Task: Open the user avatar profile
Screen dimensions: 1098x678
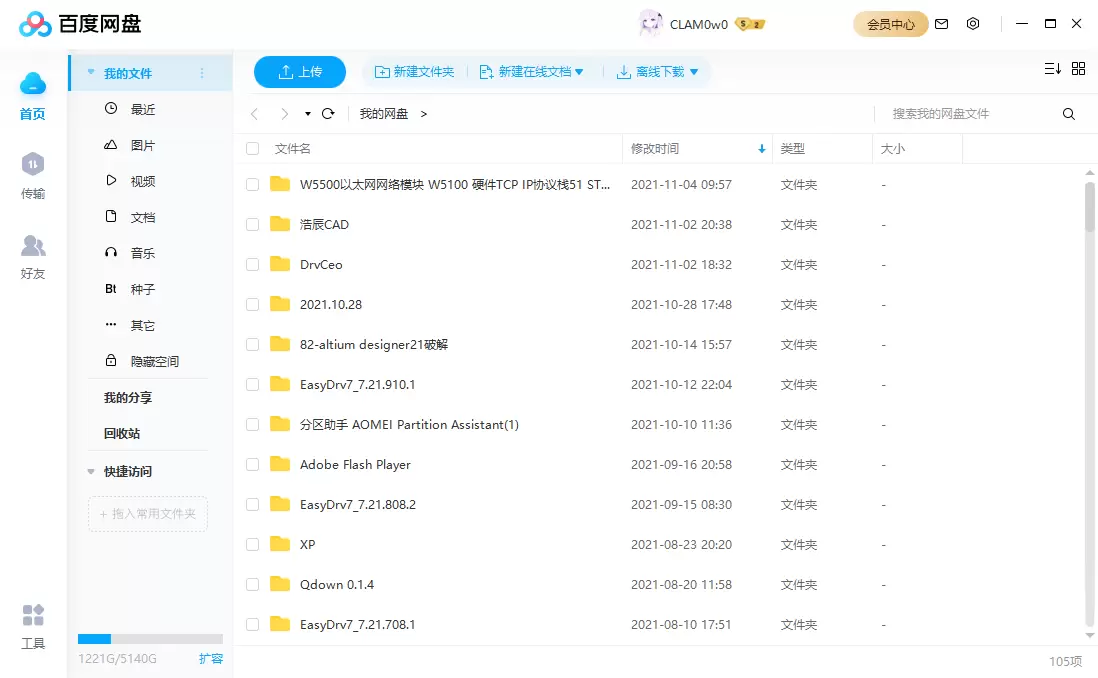Action: click(651, 24)
